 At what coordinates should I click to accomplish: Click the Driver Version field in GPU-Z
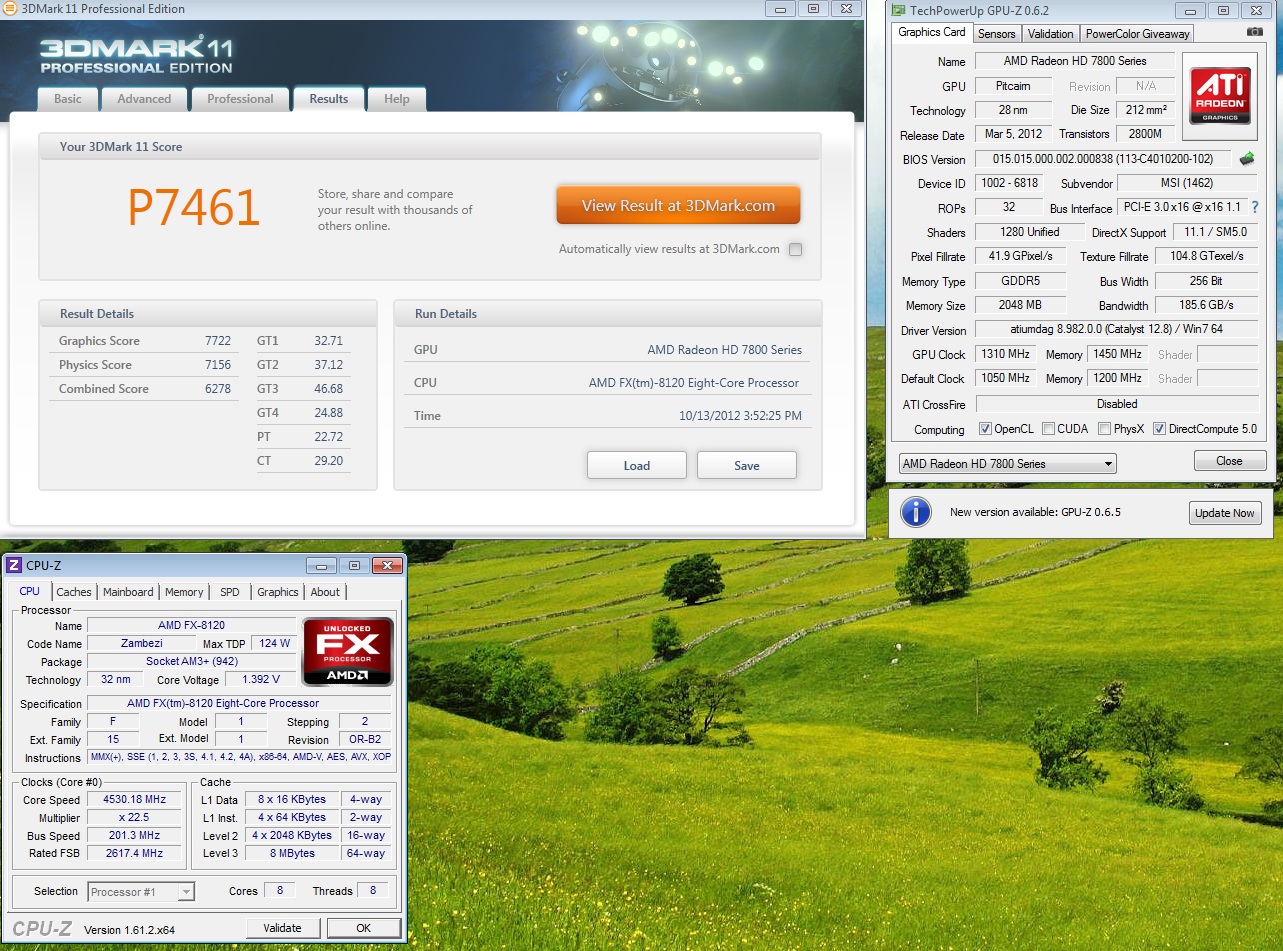tap(1116, 329)
